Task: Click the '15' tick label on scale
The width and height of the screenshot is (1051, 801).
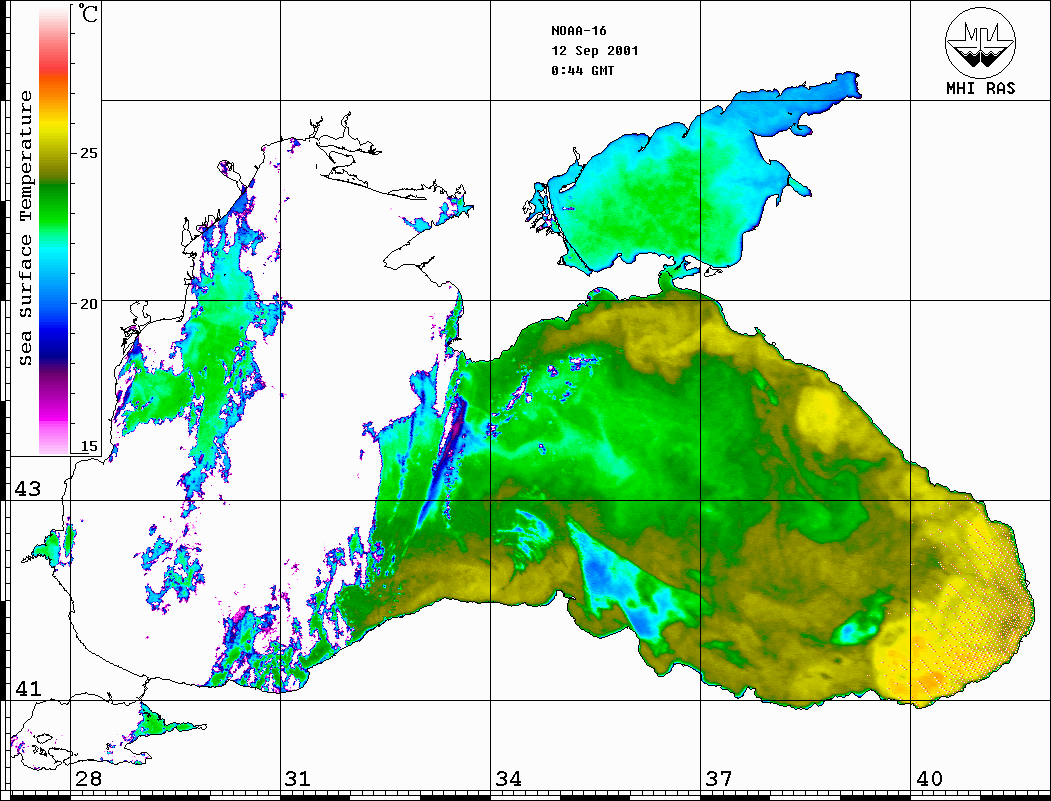Action: (88, 446)
